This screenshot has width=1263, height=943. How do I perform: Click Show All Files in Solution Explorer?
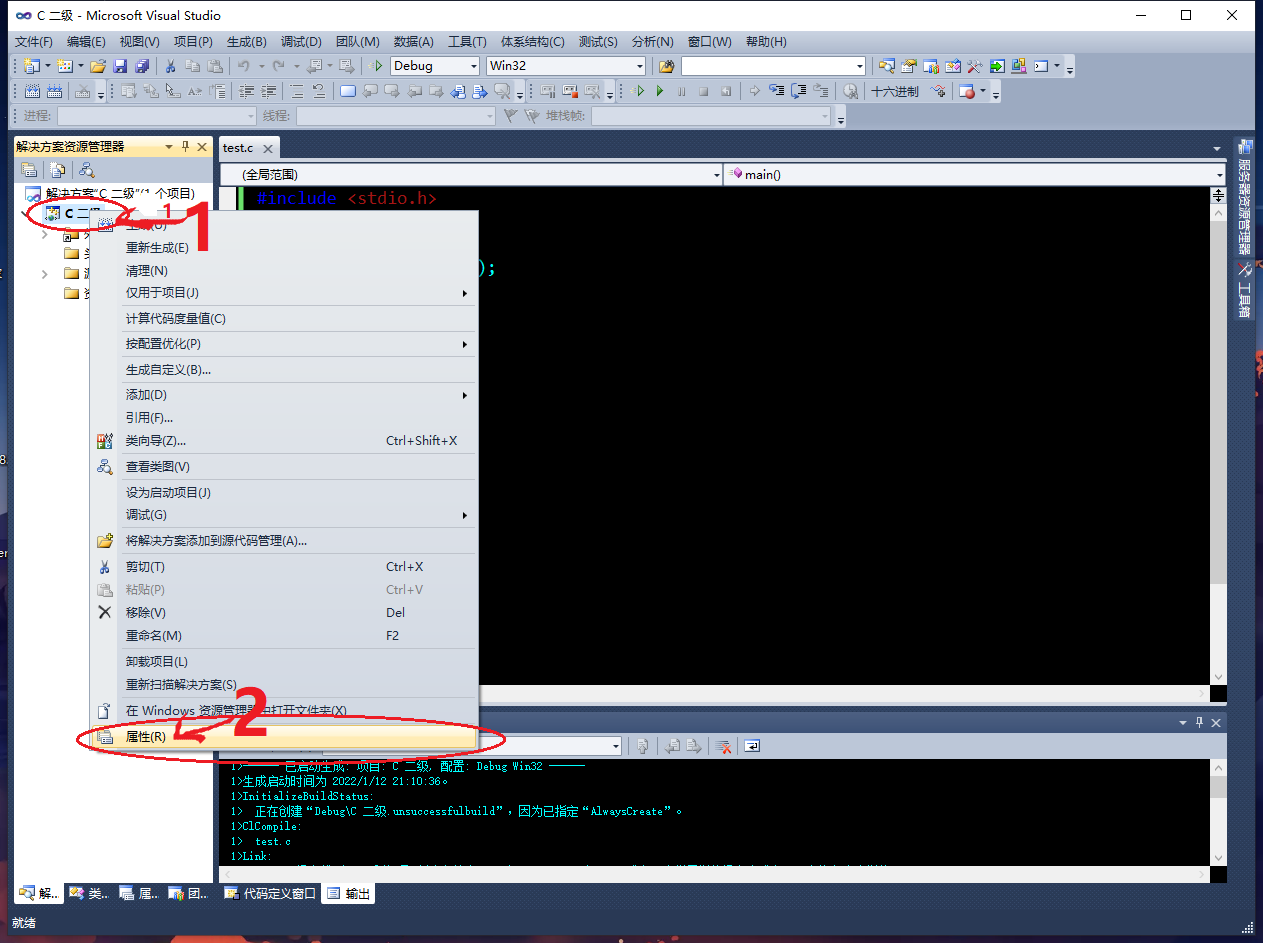click(58, 170)
